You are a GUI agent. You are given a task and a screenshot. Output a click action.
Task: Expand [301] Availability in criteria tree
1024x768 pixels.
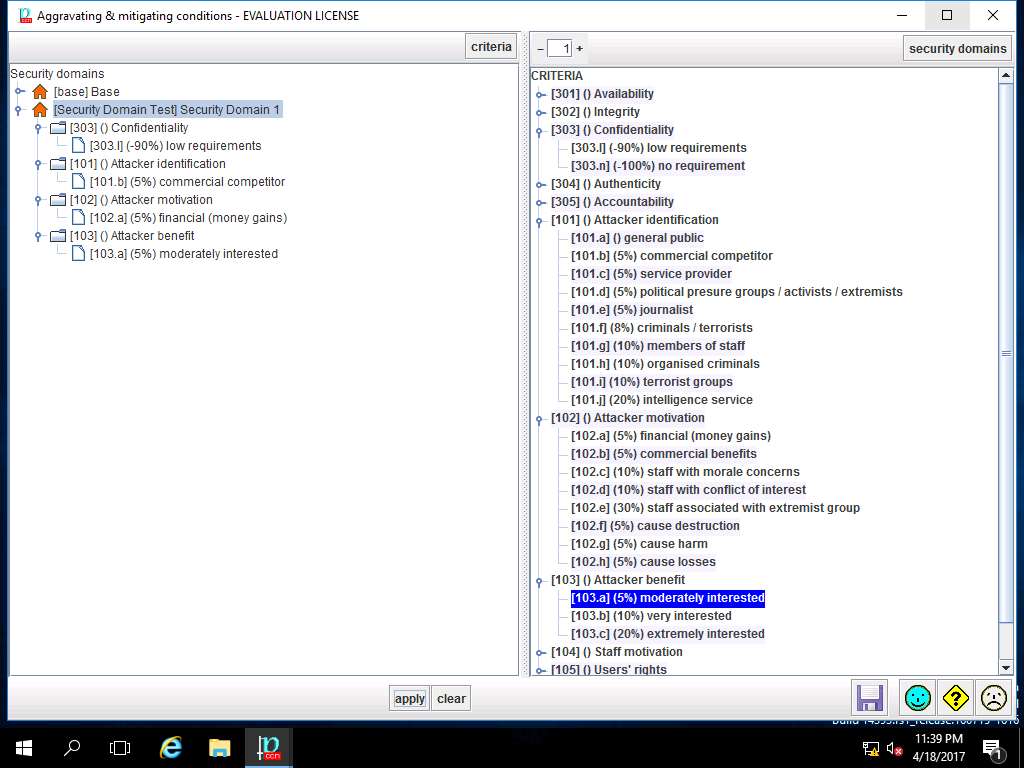click(540, 95)
